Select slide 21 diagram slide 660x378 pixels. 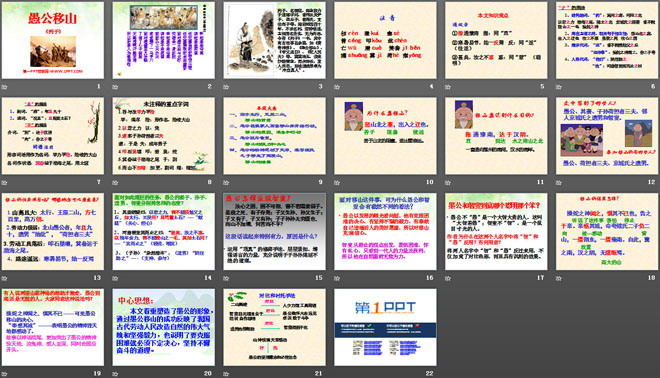[274, 327]
